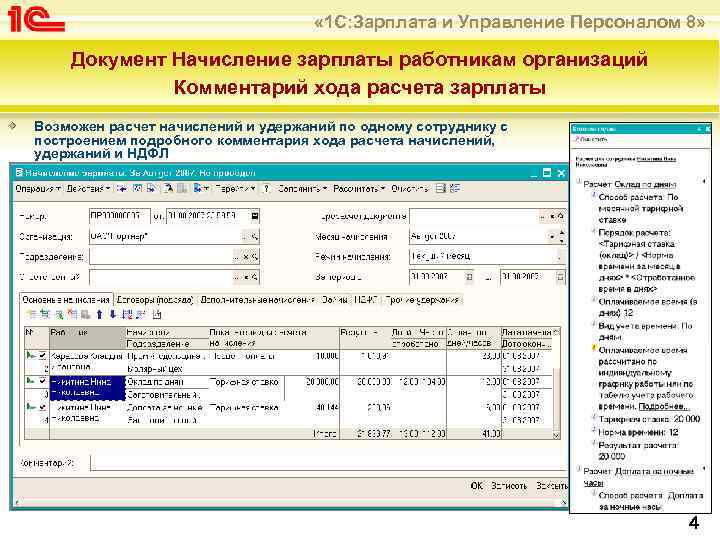
Task: Click the OK button
Action: [x=477, y=486]
